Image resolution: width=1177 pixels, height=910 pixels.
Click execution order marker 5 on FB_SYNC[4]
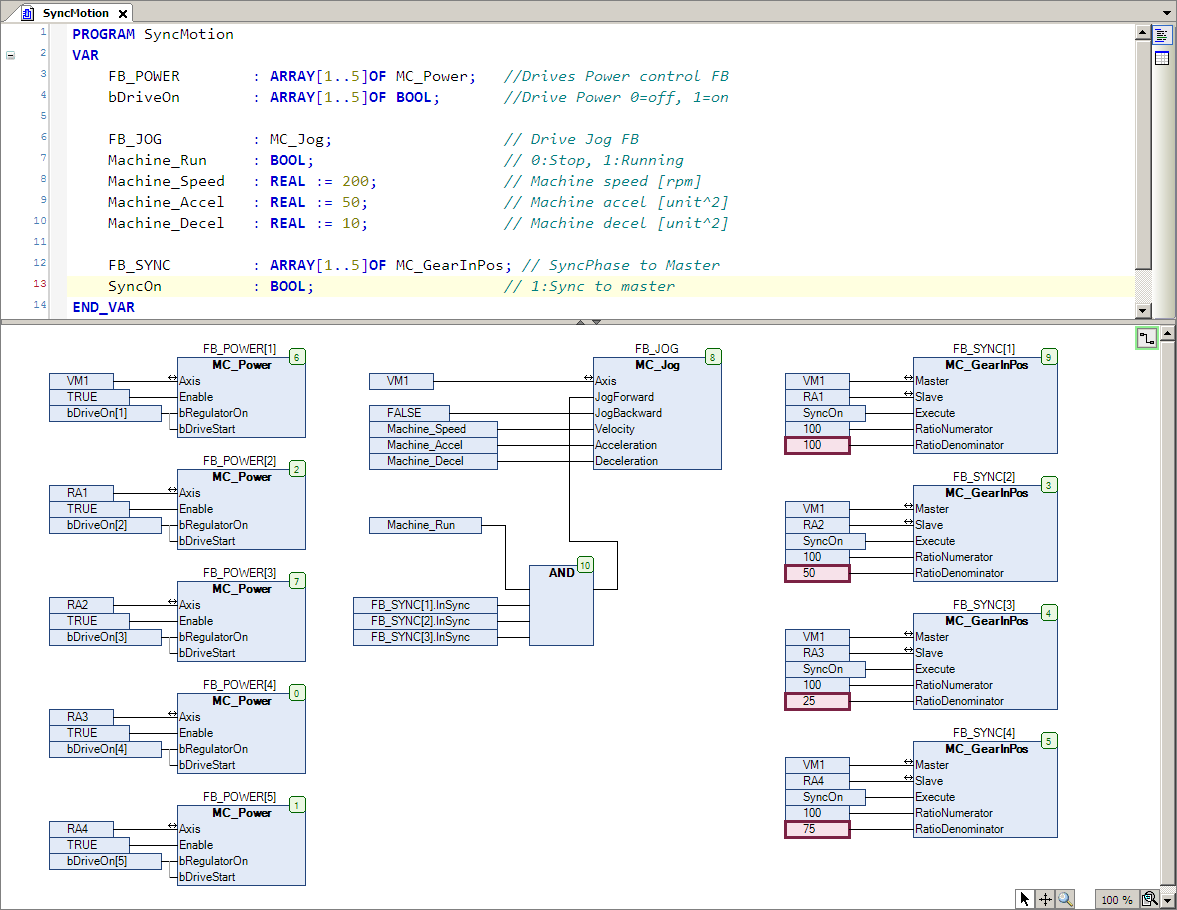click(1049, 740)
